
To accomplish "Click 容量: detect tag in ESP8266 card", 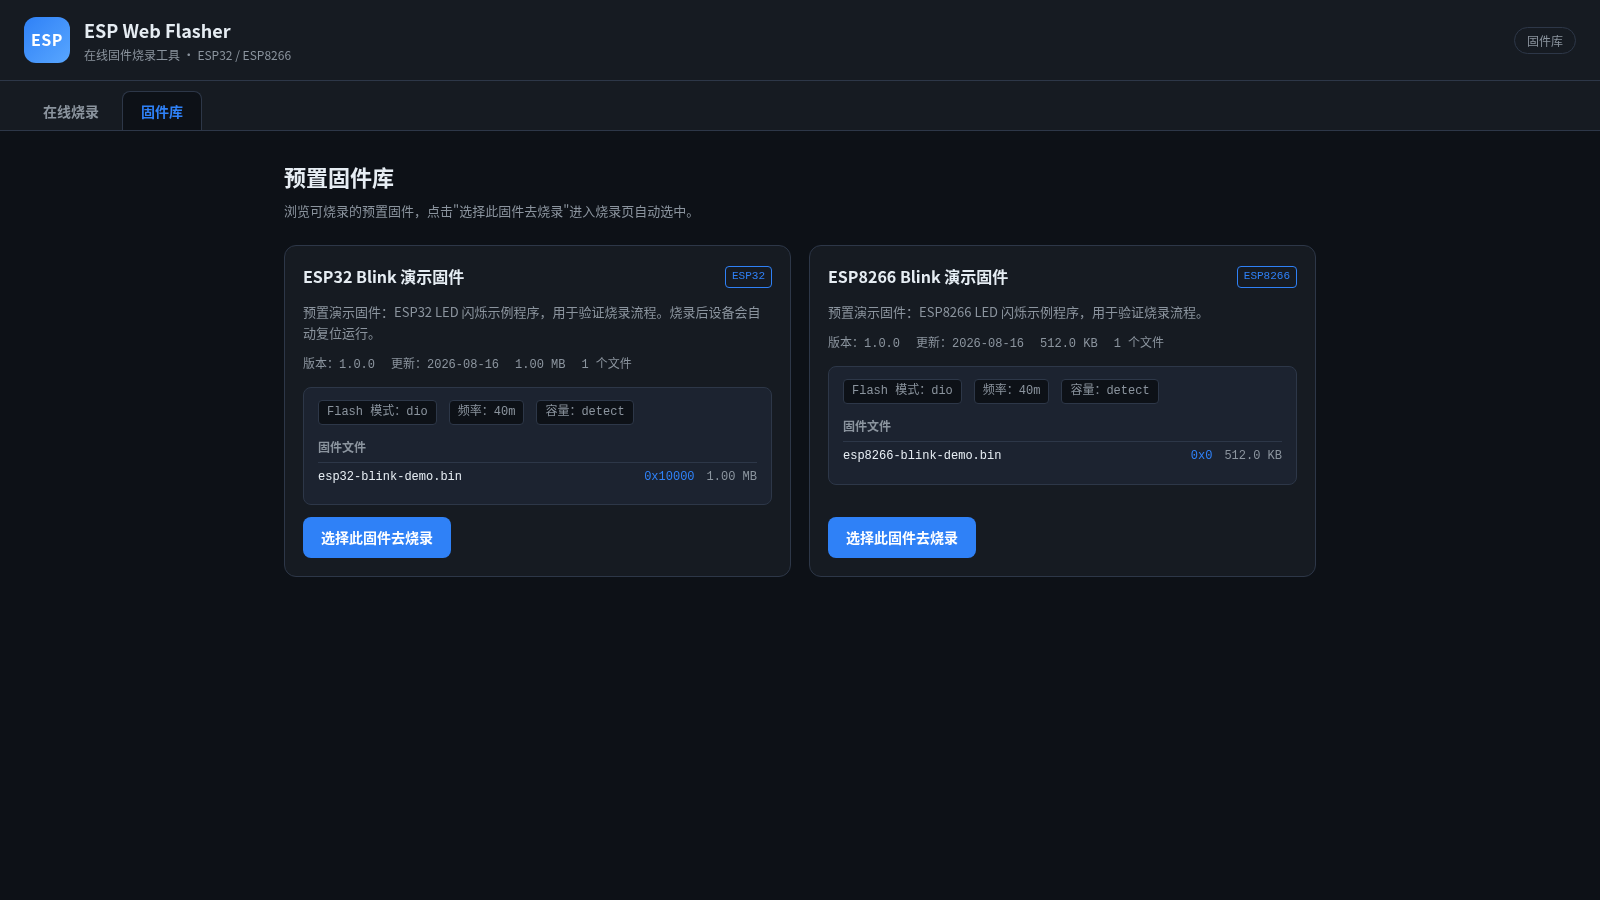I will (x=1109, y=391).
